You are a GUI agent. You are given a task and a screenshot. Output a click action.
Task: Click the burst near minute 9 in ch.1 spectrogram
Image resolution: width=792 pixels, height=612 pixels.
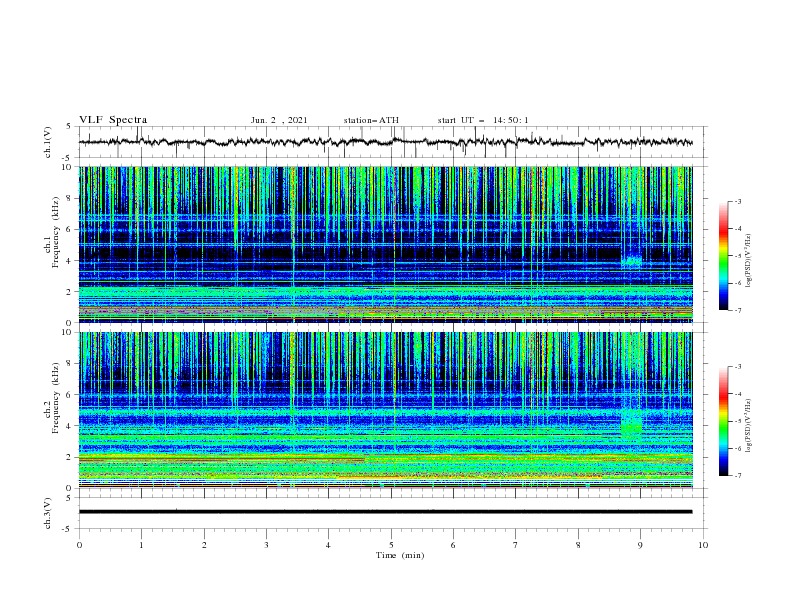(631, 261)
